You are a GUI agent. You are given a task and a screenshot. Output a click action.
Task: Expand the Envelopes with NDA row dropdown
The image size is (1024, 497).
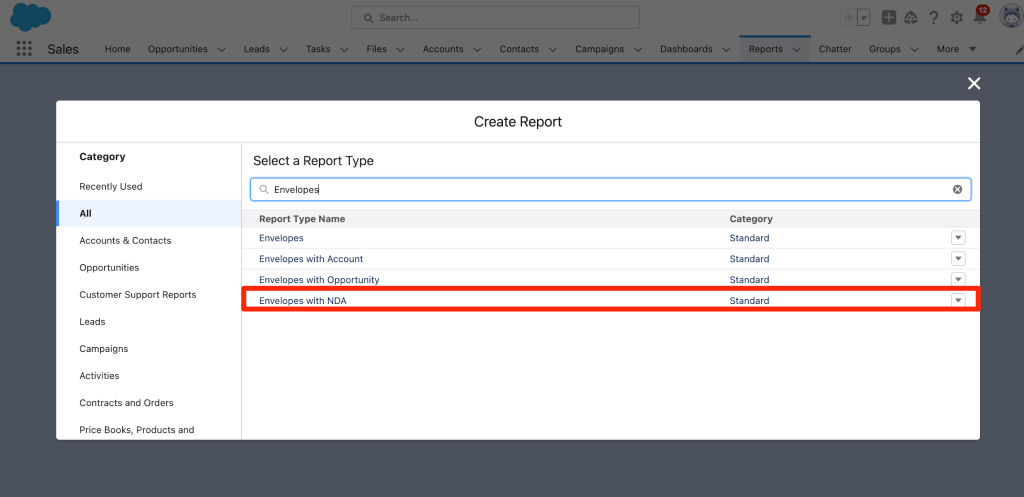958,300
